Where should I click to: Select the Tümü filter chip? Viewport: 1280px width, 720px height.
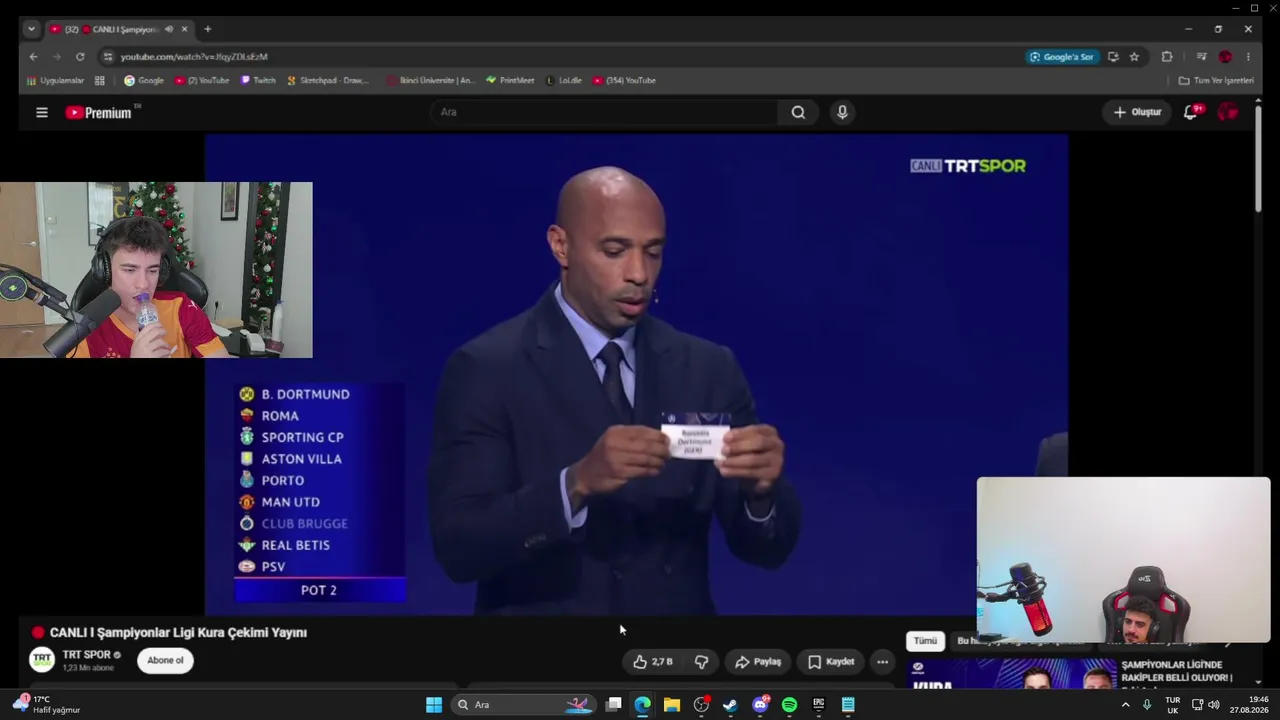point(925,641)
